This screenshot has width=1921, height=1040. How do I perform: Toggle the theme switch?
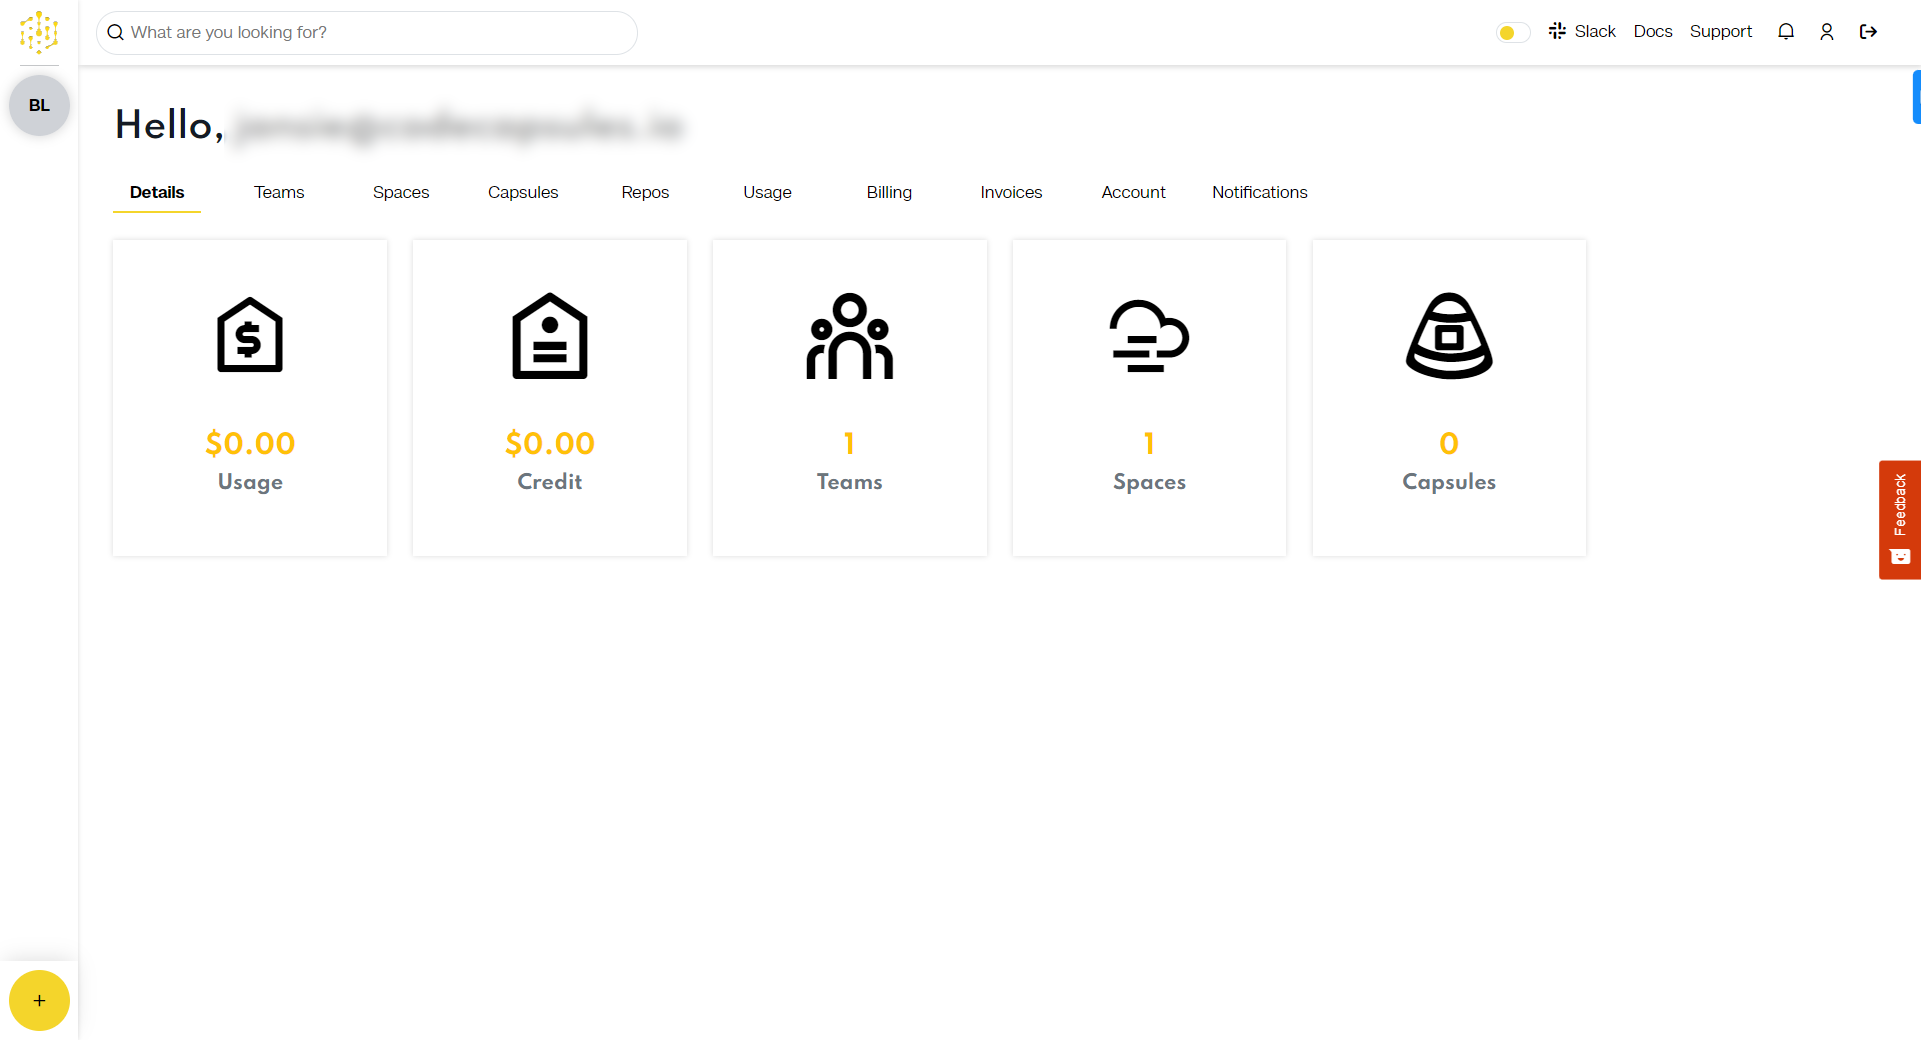pos(1512,31)
